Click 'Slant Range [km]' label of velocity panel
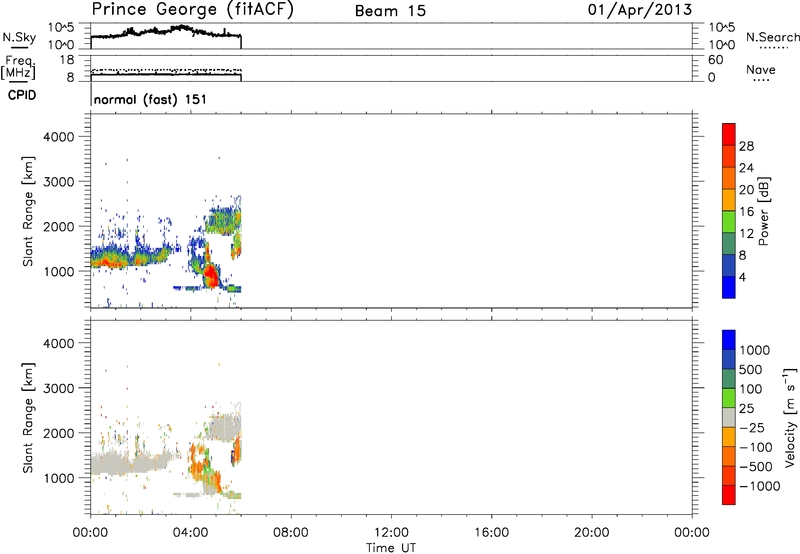This screenshot has height=554, width=800. tap(28, 418)
